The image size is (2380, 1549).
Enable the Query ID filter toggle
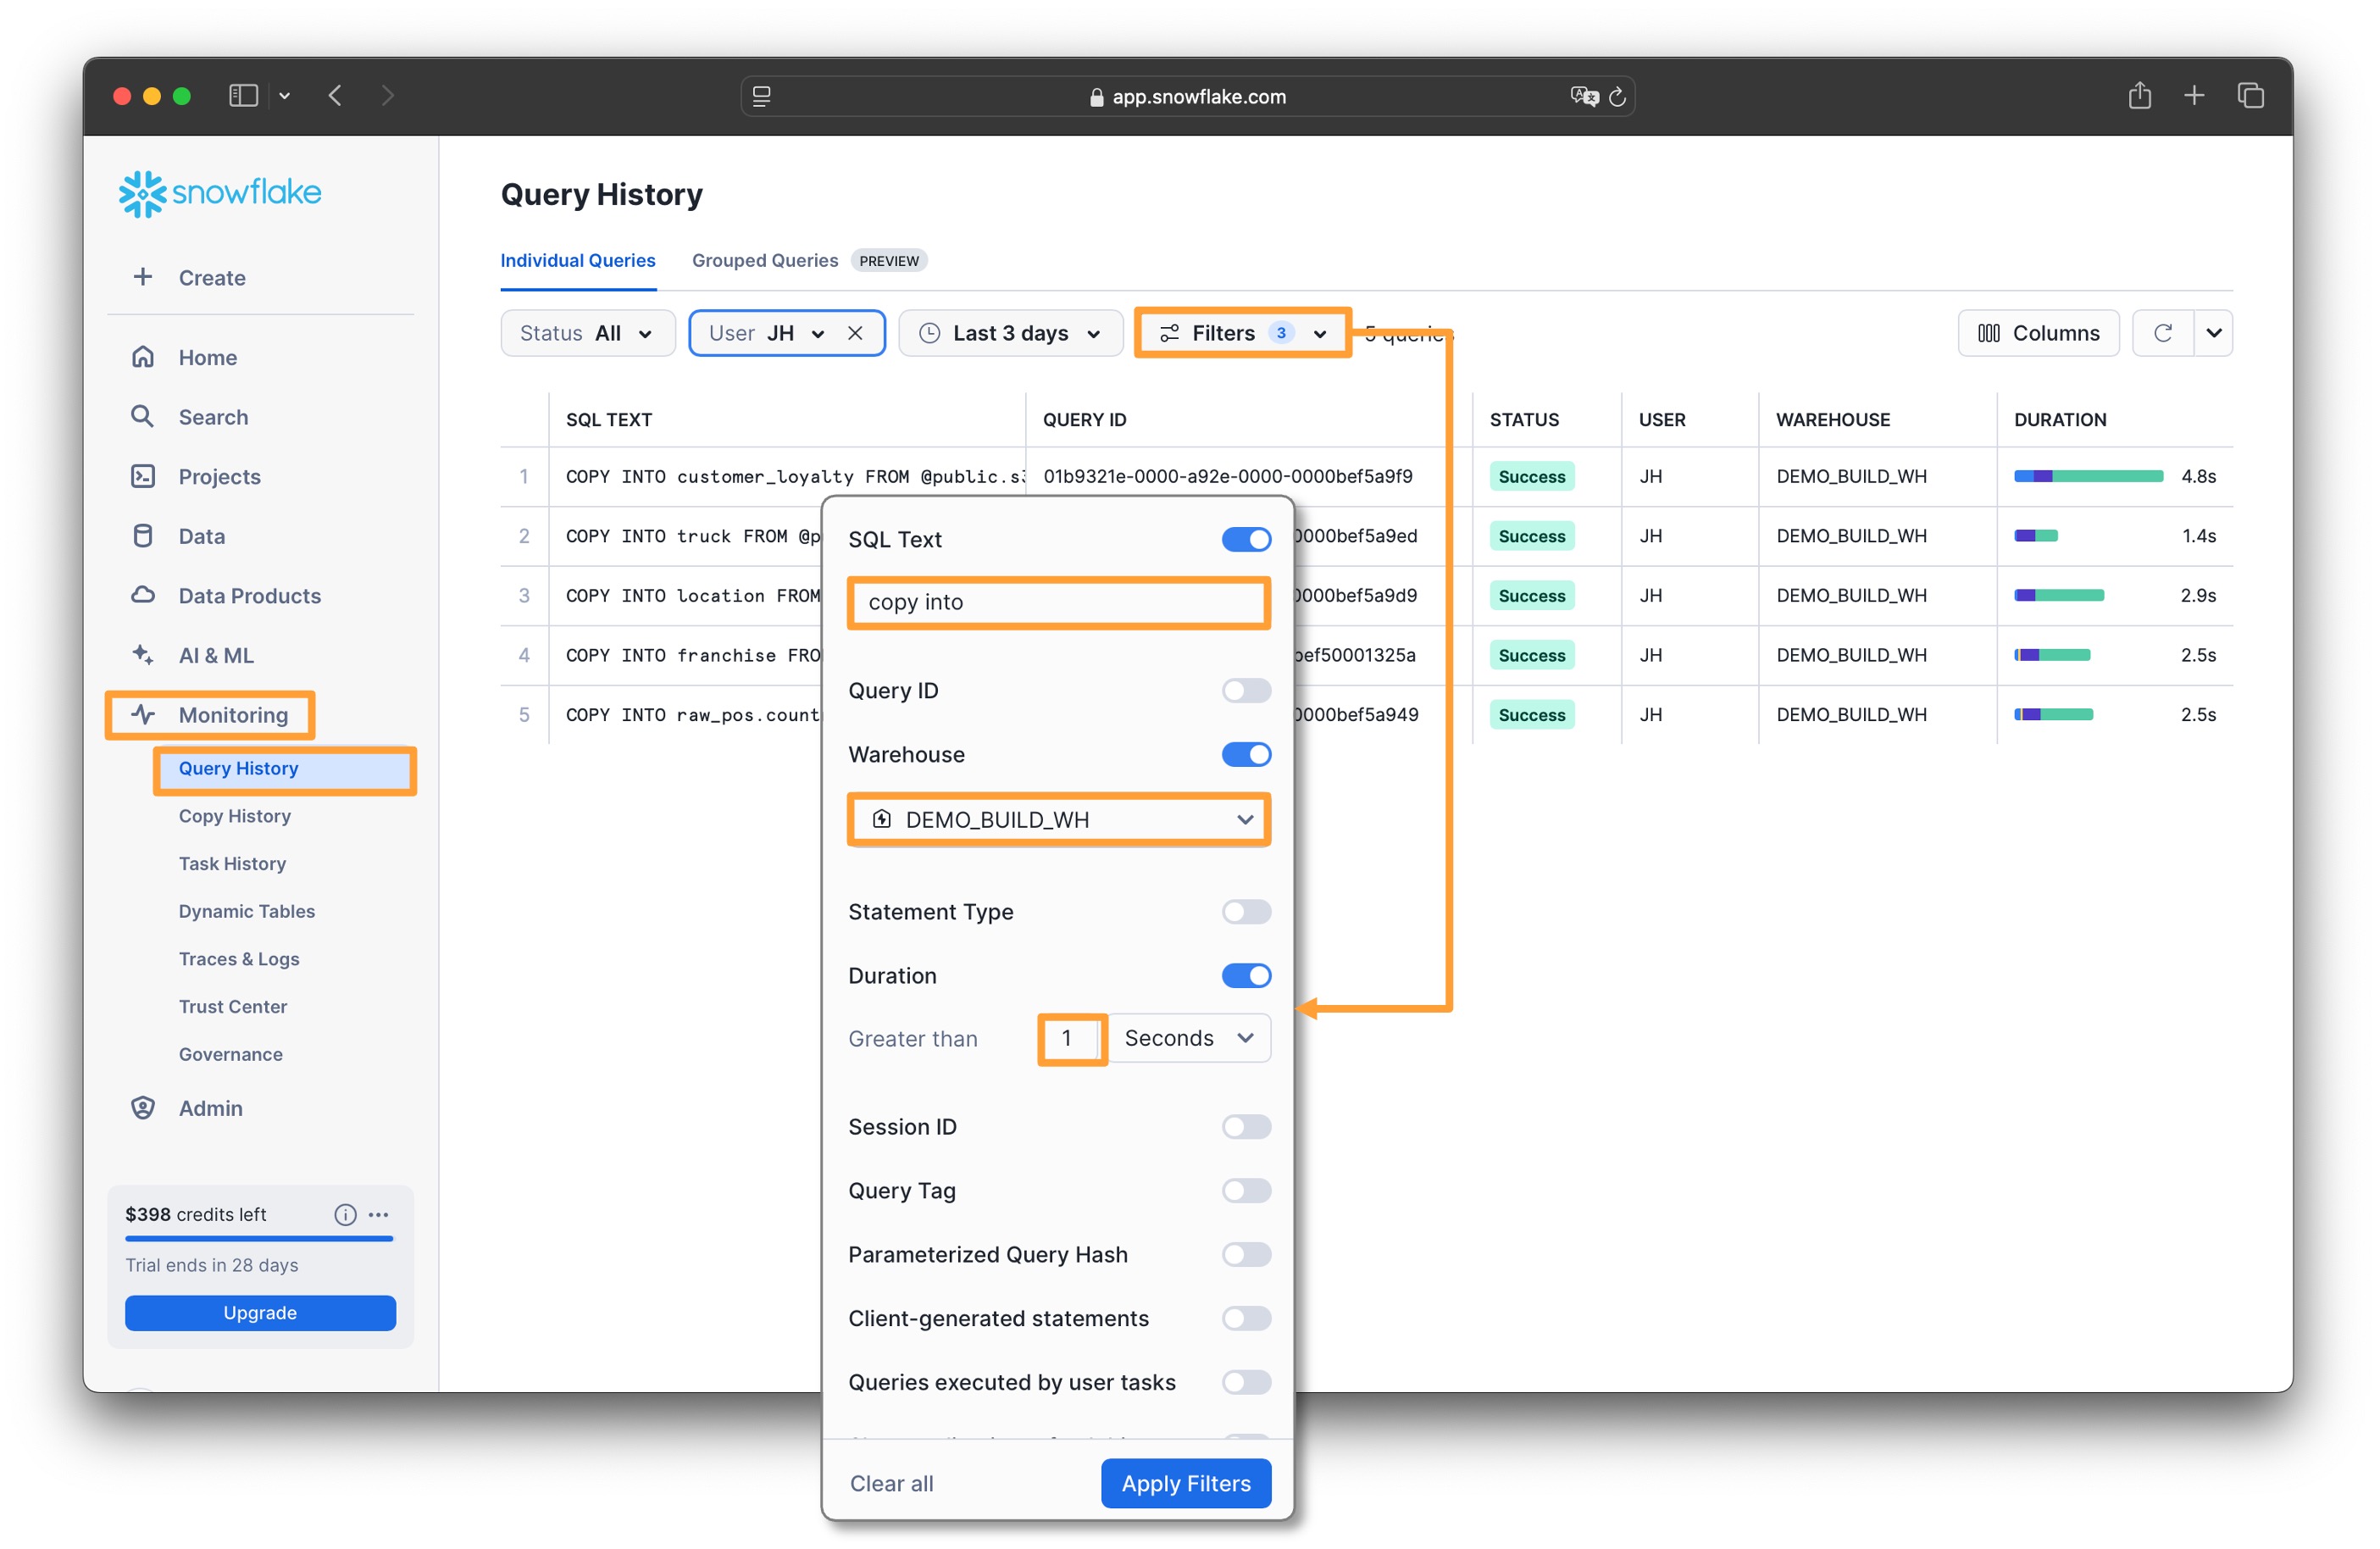pyautogui.click(x=1246, y=690)
